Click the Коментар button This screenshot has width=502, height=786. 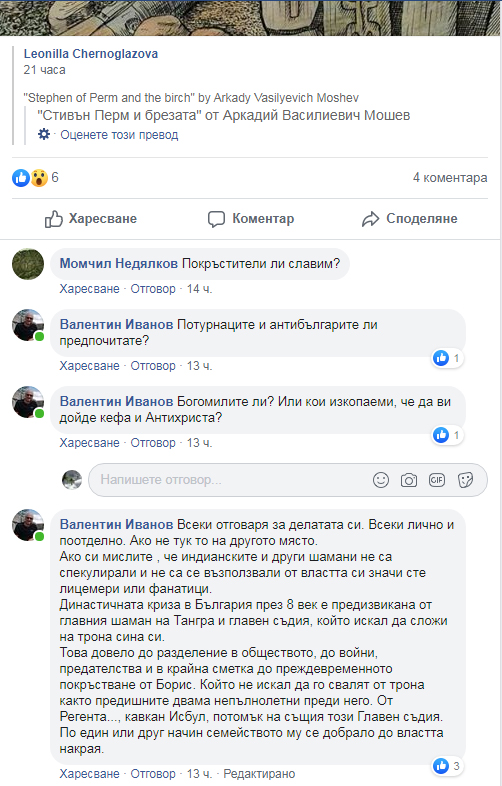point(251,219)
